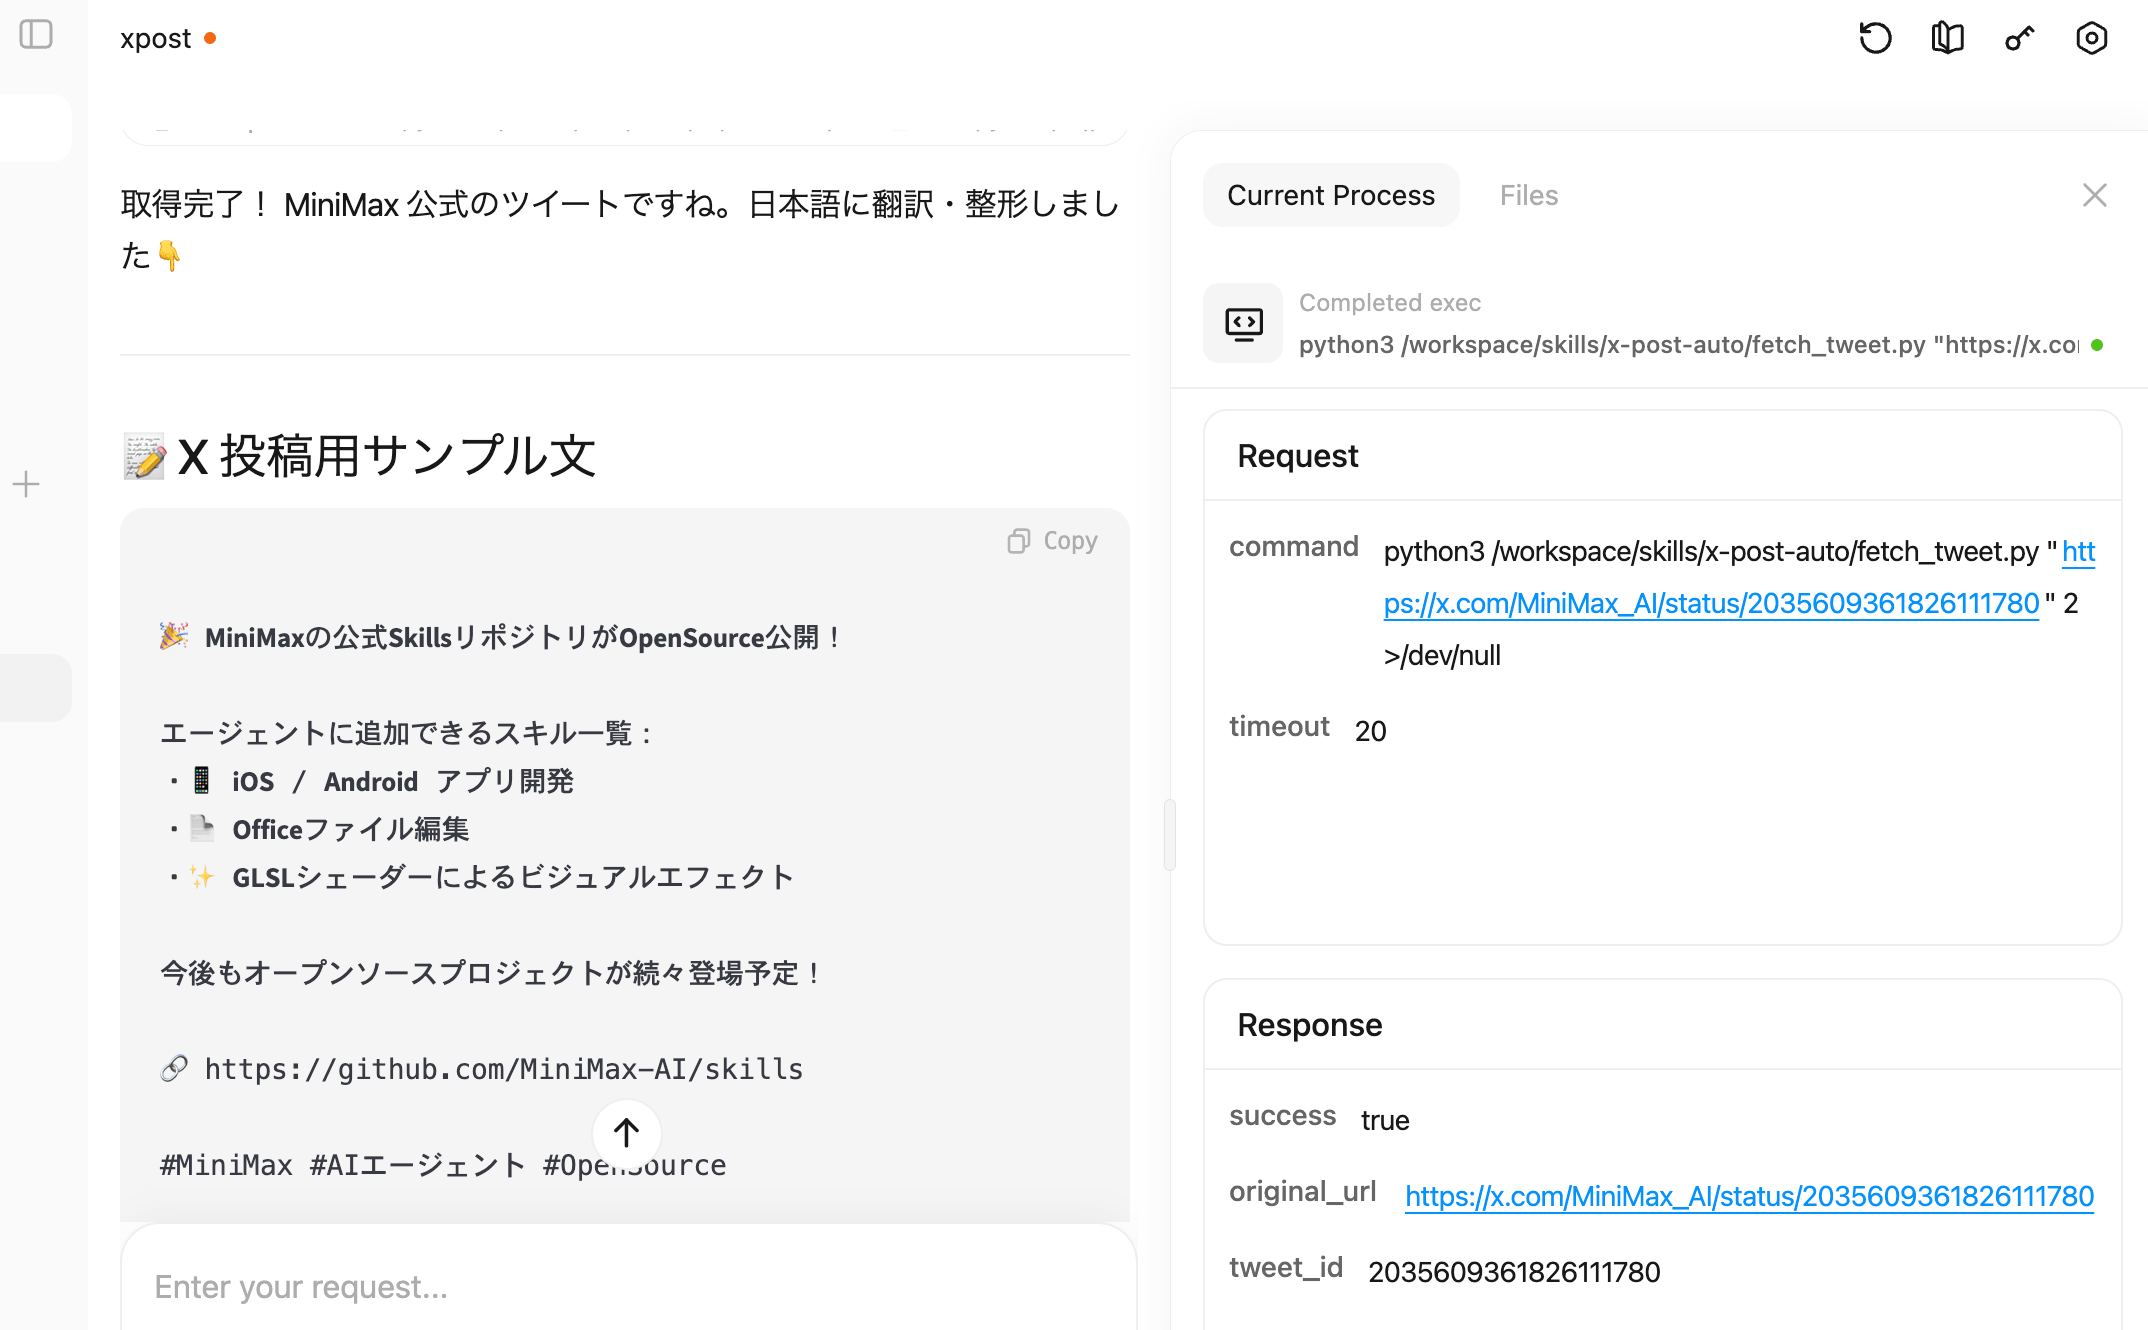2148x1330 pixels.
Task: Open the original_url tweet link
Action: pyautogui.click(x=1748, y=1196)
